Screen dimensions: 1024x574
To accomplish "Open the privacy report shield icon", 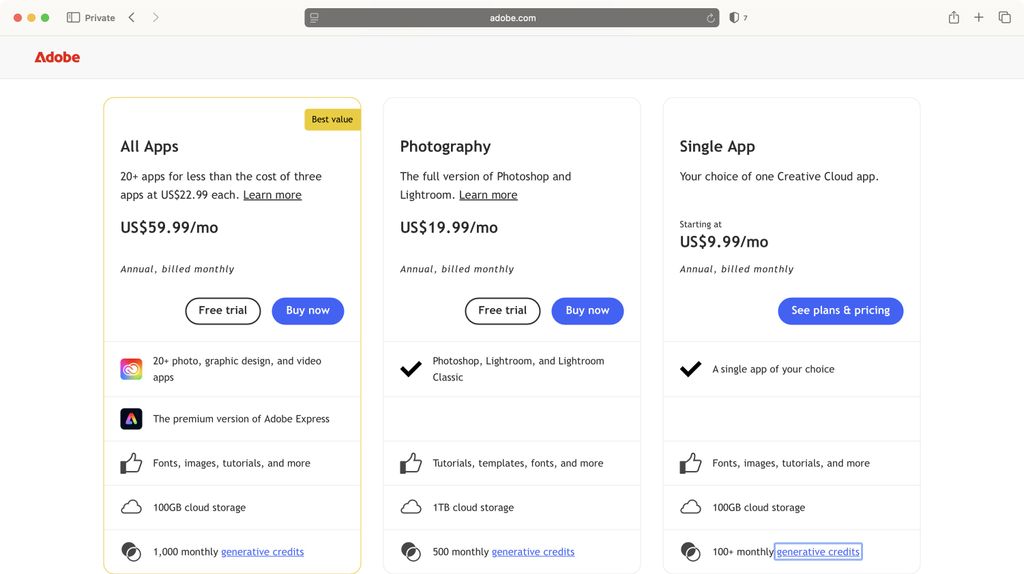I will click(734, 18).
